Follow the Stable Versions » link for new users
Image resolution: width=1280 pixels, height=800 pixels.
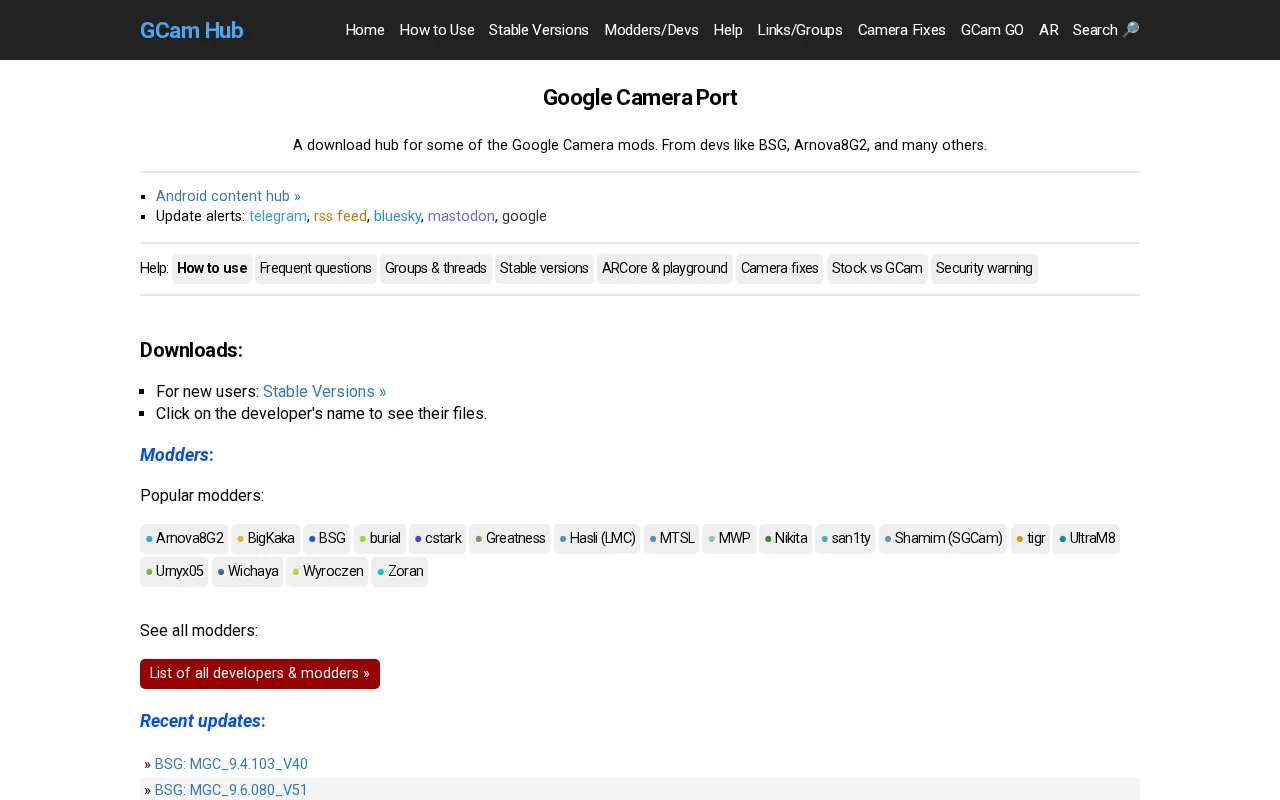pos(325,391)
